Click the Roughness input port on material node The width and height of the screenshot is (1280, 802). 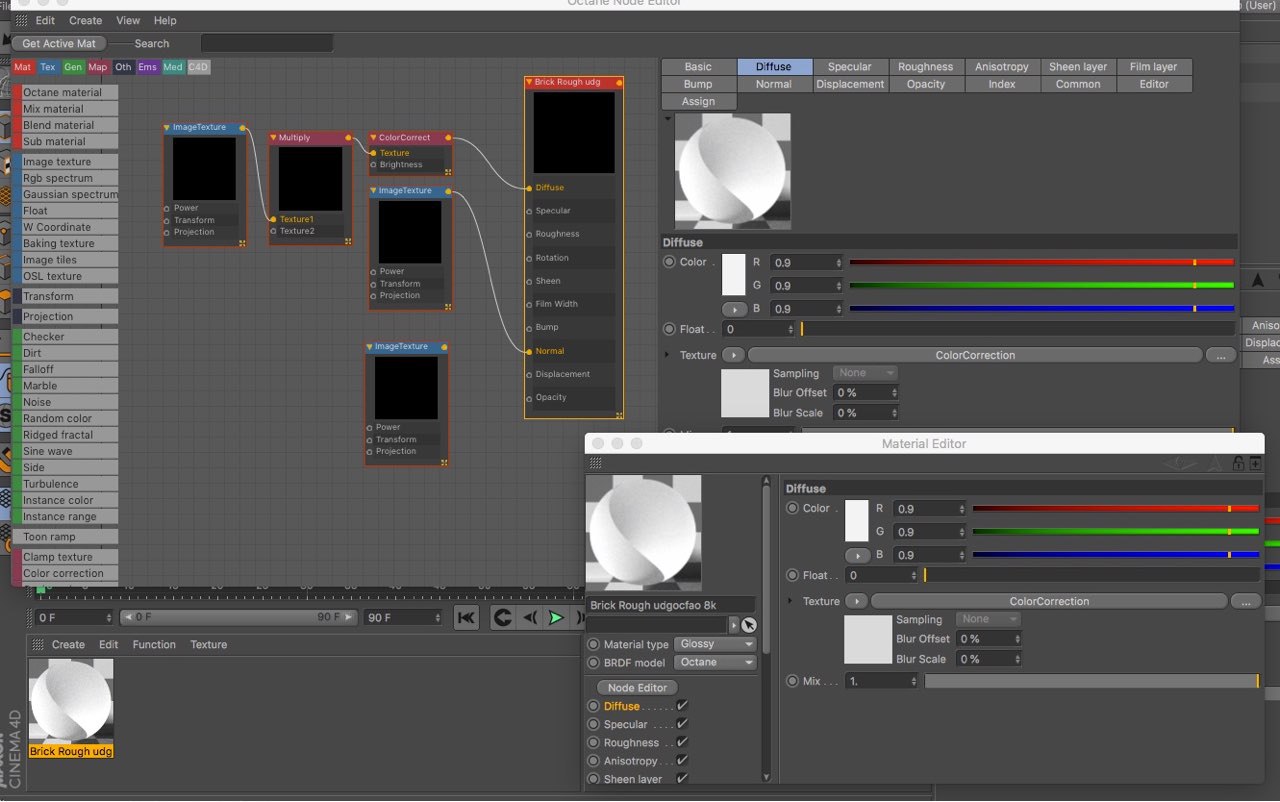click(529, 234)
